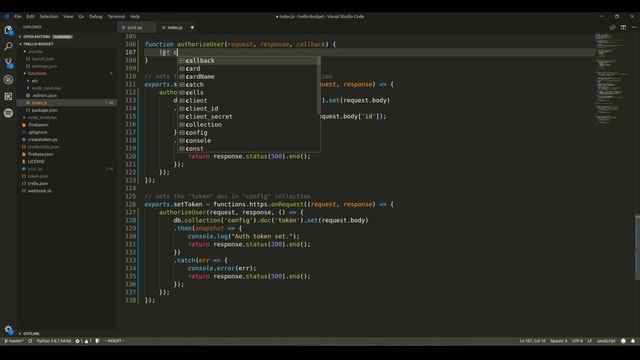This screenshot has height=360, width=640.
Task: Expand the root node_modules folder
Action: [x=67, y=118]
